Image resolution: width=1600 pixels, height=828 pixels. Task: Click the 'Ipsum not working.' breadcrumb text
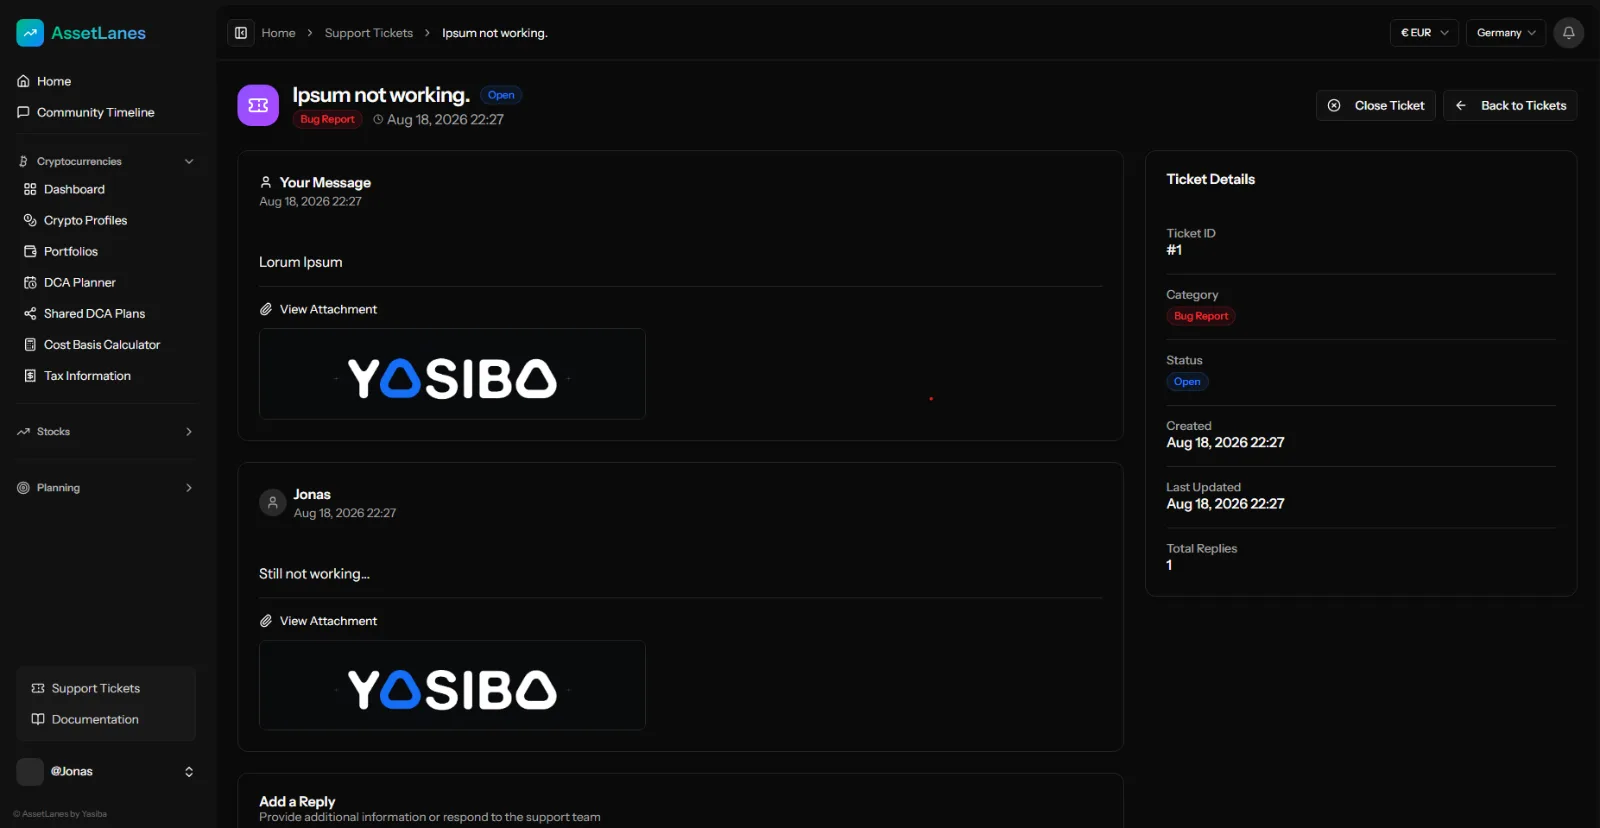click(x=495, y=33)
